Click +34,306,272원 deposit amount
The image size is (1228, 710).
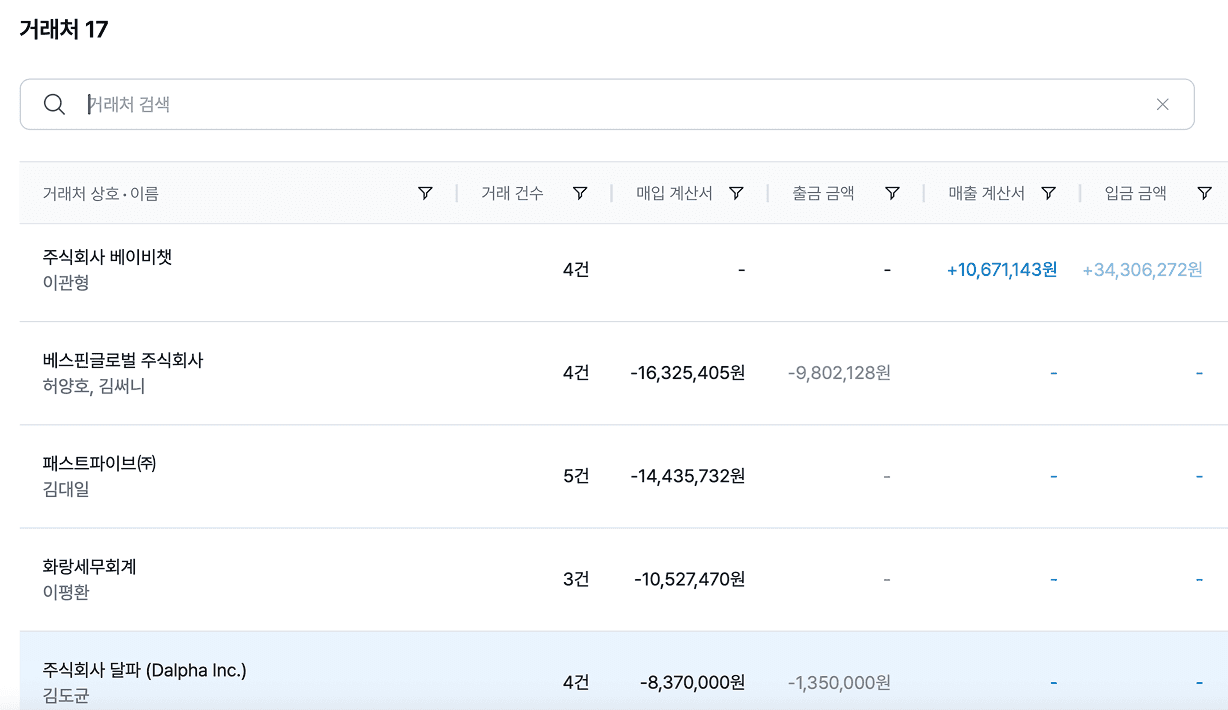[x=1142, y=270]
